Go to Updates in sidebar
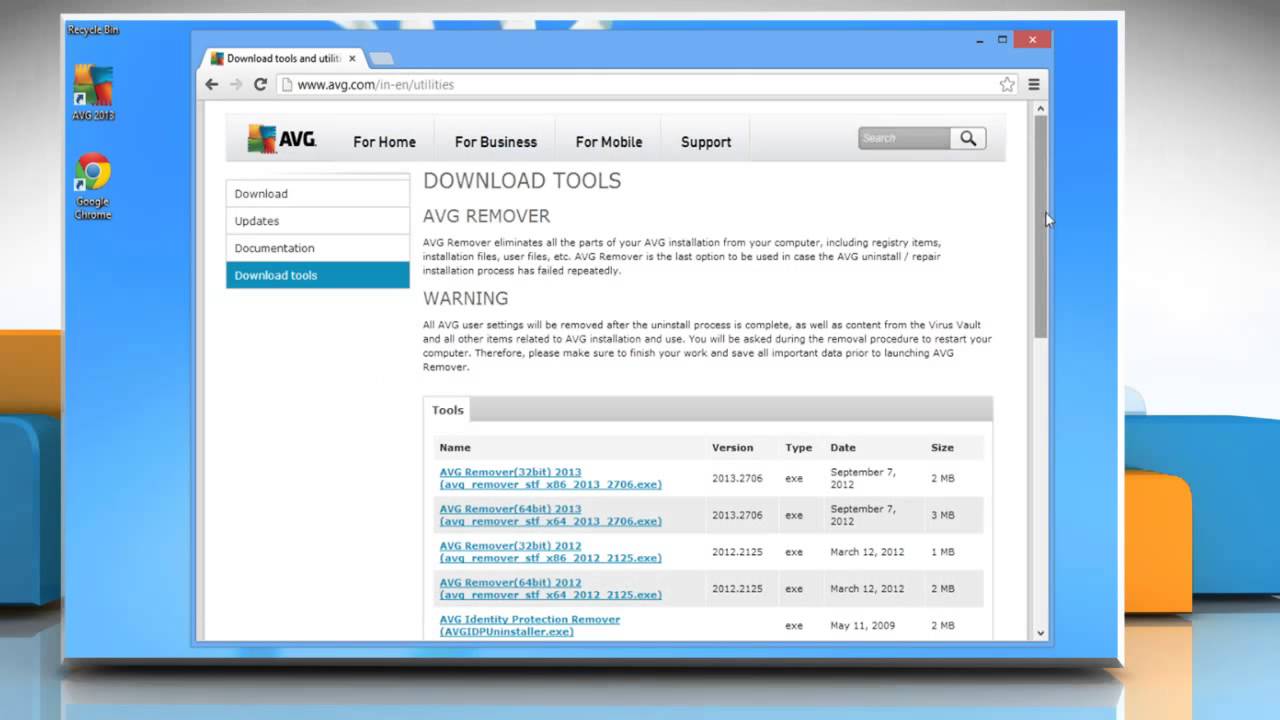 tap(318, 221)
